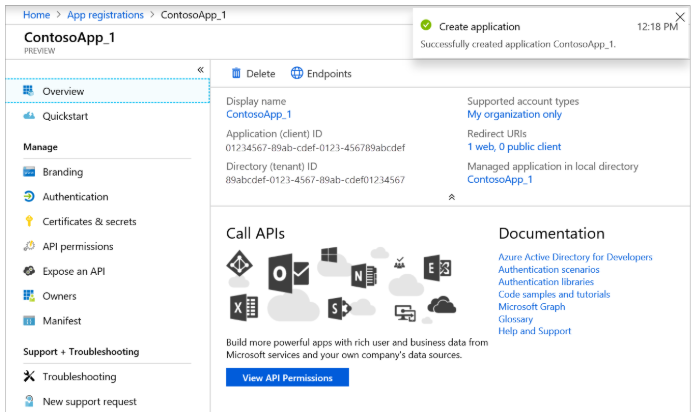Click the Endpoints button in toolbar

pyautogui.click(x=321, y=73)
